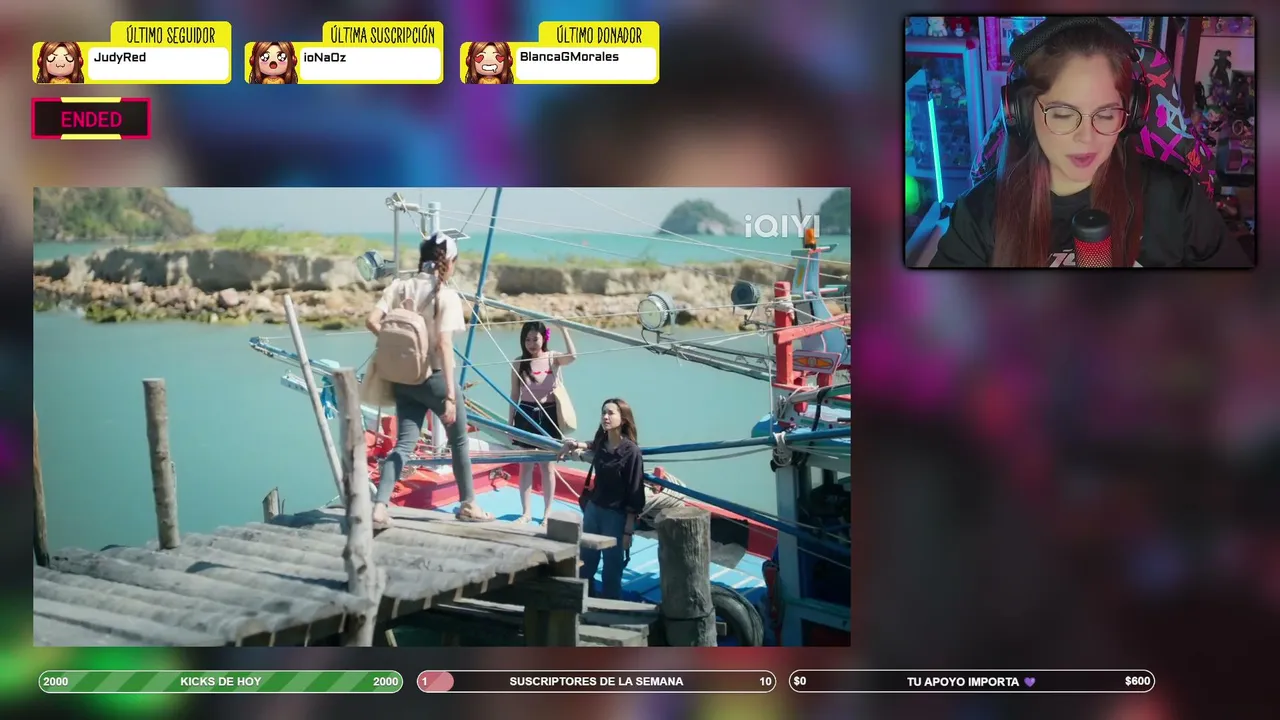
Task: Click the drama video showing the fishing boat
Action: 442,417
